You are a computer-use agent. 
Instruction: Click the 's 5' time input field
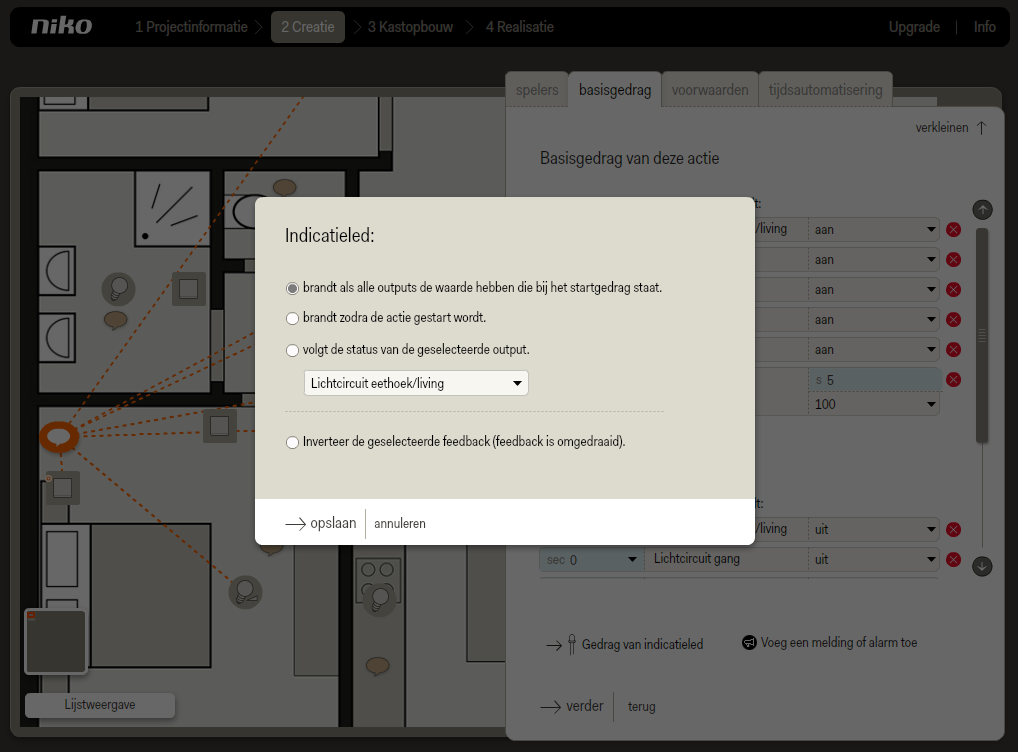point(875,379)
